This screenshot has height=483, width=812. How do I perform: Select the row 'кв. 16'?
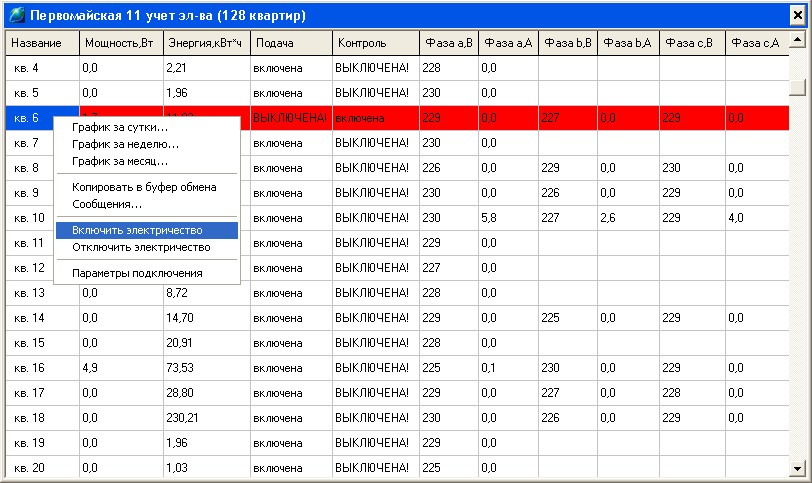pos(42,368)
